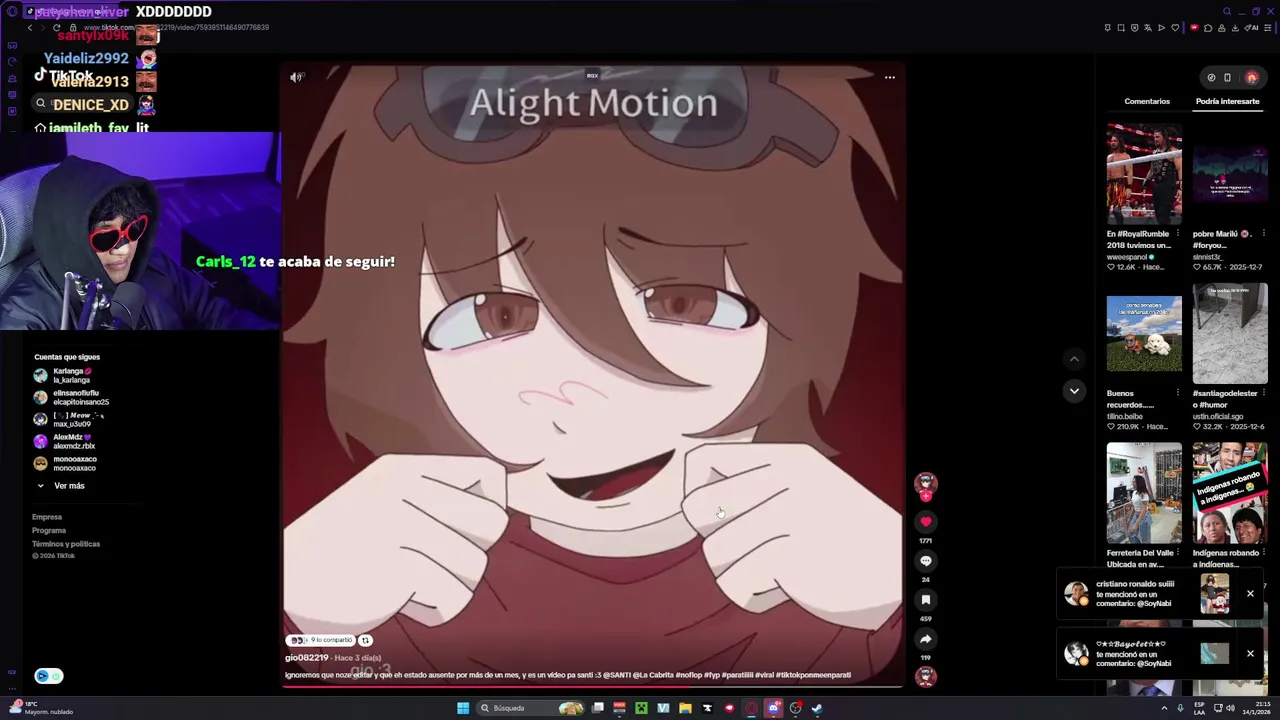Open the Ferretería Del Valle suggested video
The width and height of the screenshot is (1280, 720).
click(1144, 493)
